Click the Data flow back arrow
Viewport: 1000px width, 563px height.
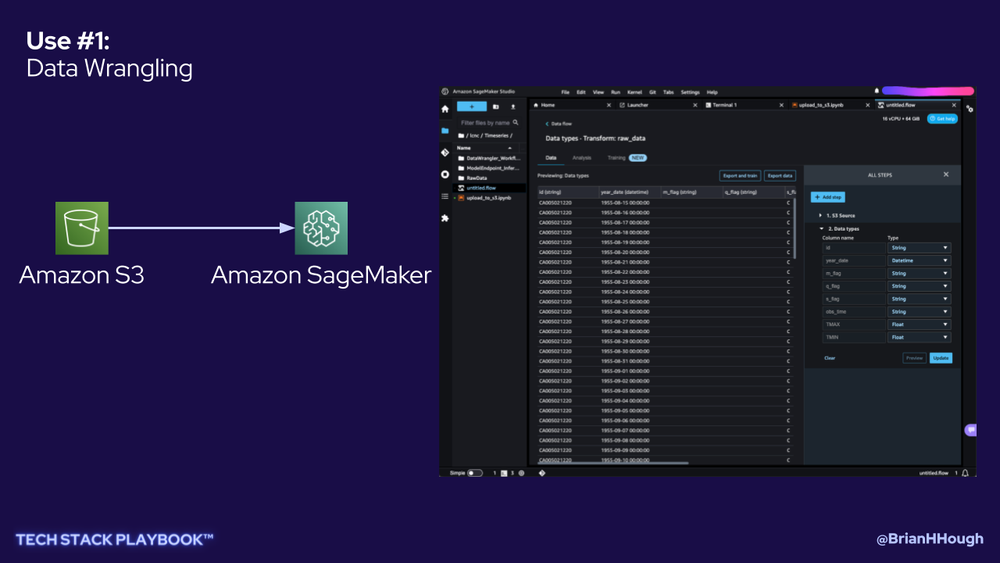click(x=547, y=124)
